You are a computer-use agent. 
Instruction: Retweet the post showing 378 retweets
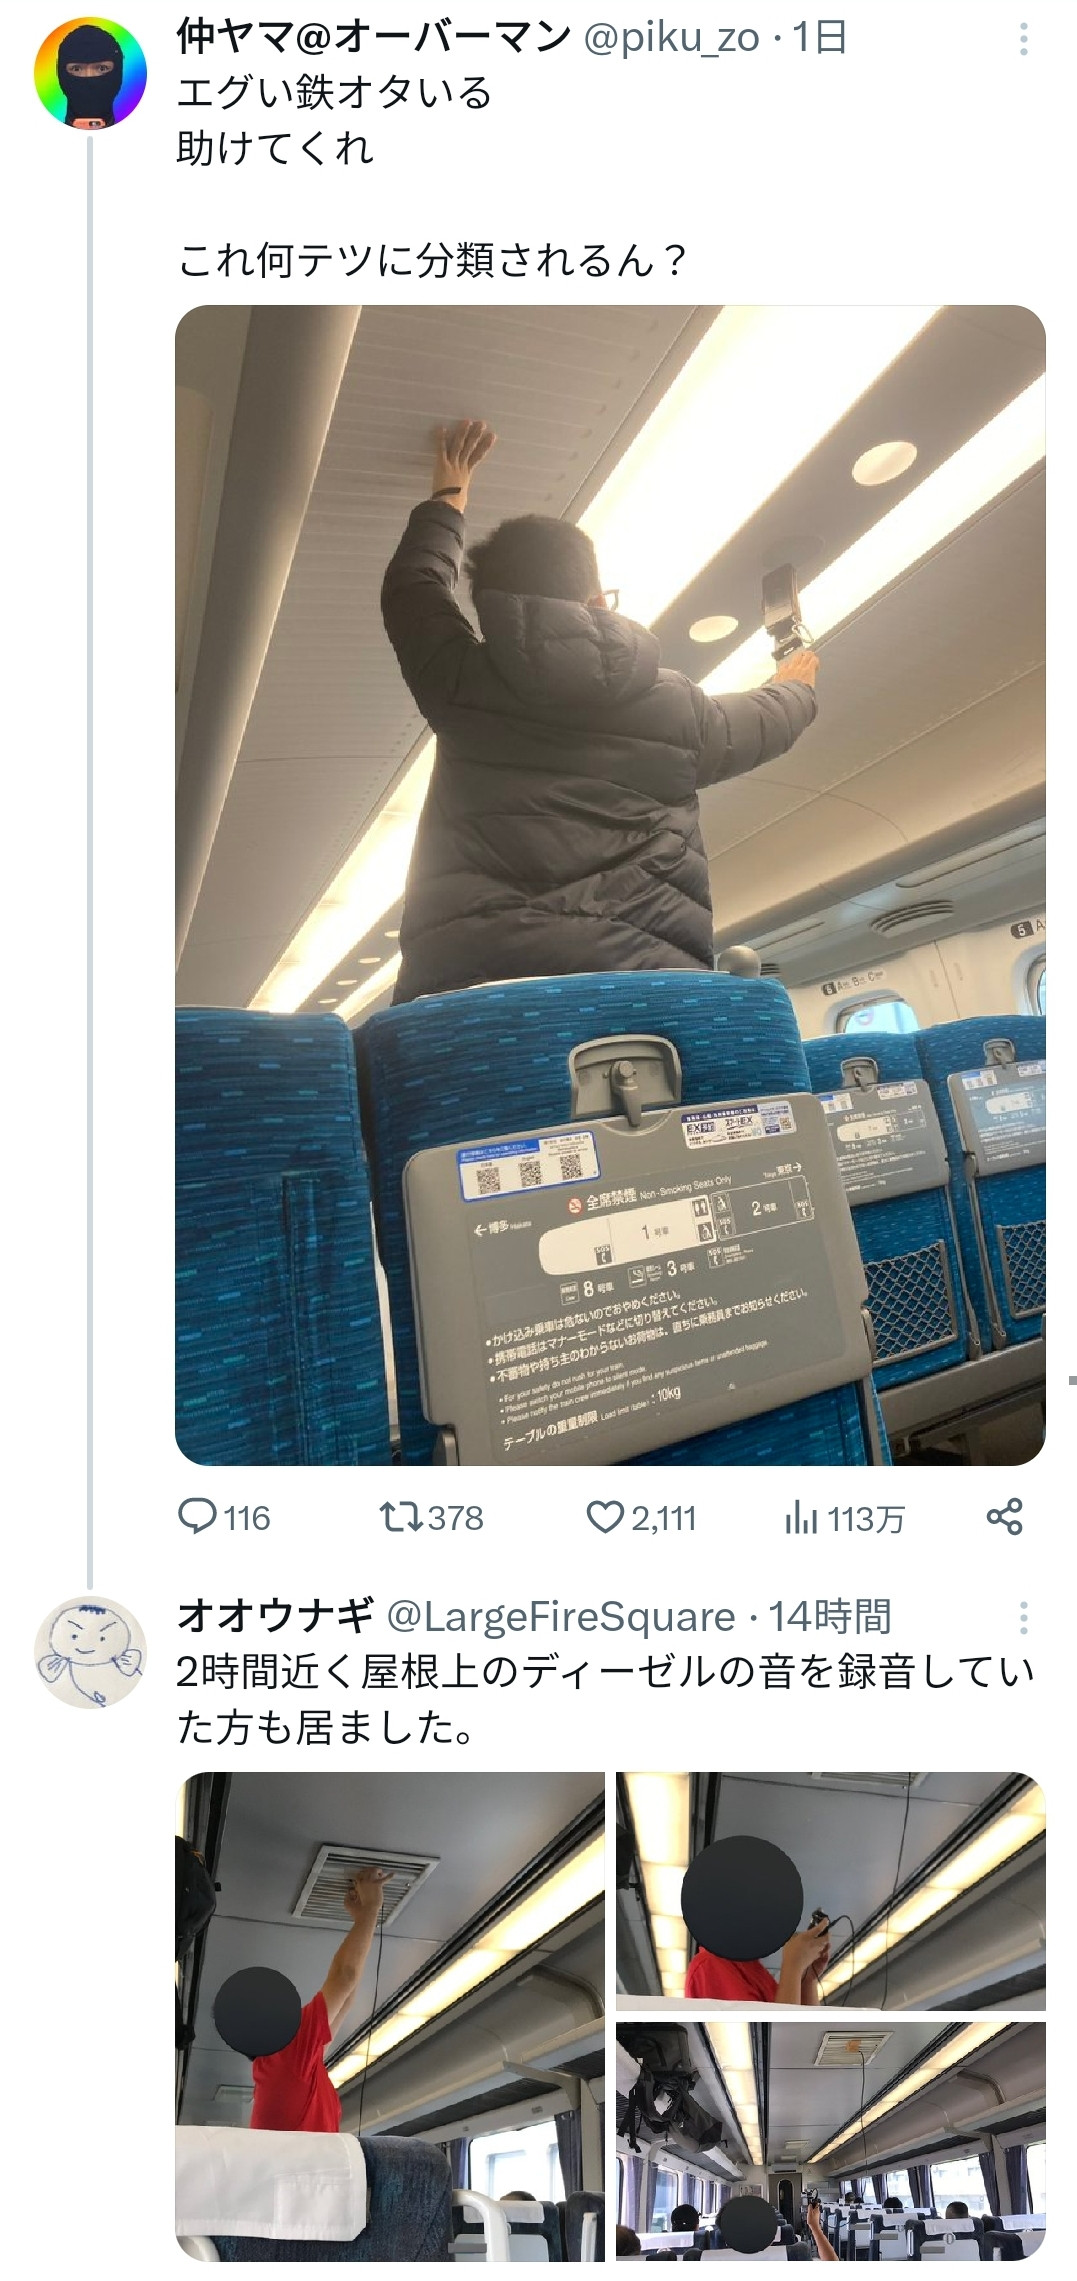click(x=432, y=1518)
